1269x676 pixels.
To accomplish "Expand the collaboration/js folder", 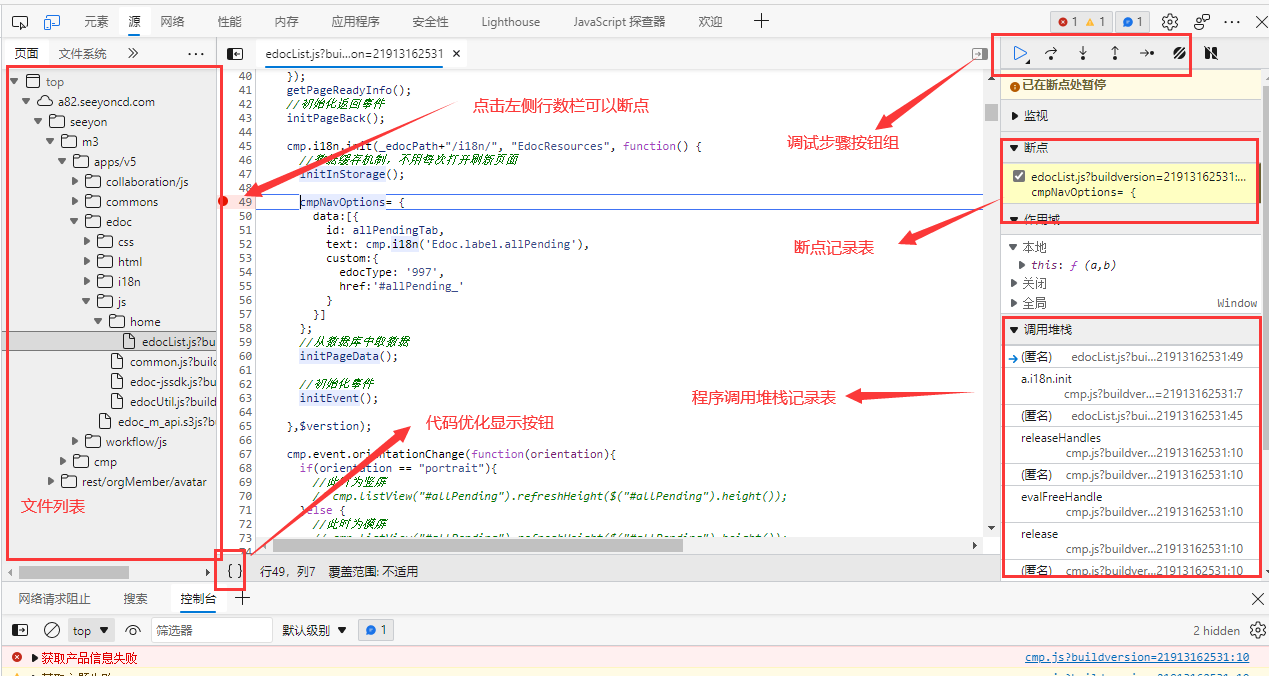I will point(75,181).
